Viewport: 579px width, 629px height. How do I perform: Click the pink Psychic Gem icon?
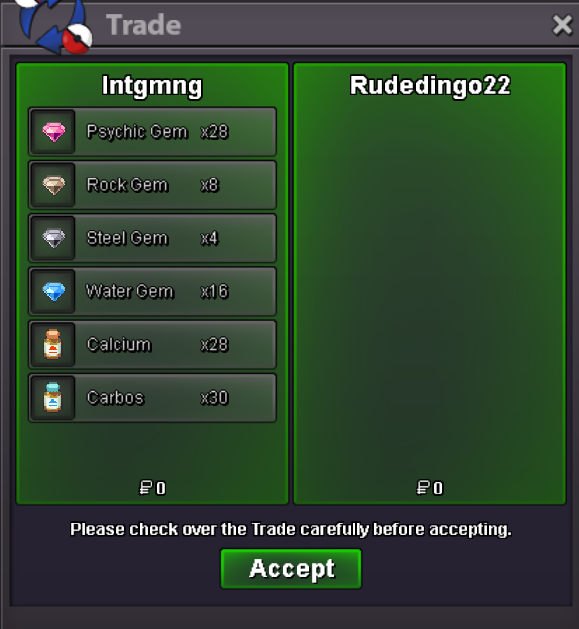[x=54, y=132]
